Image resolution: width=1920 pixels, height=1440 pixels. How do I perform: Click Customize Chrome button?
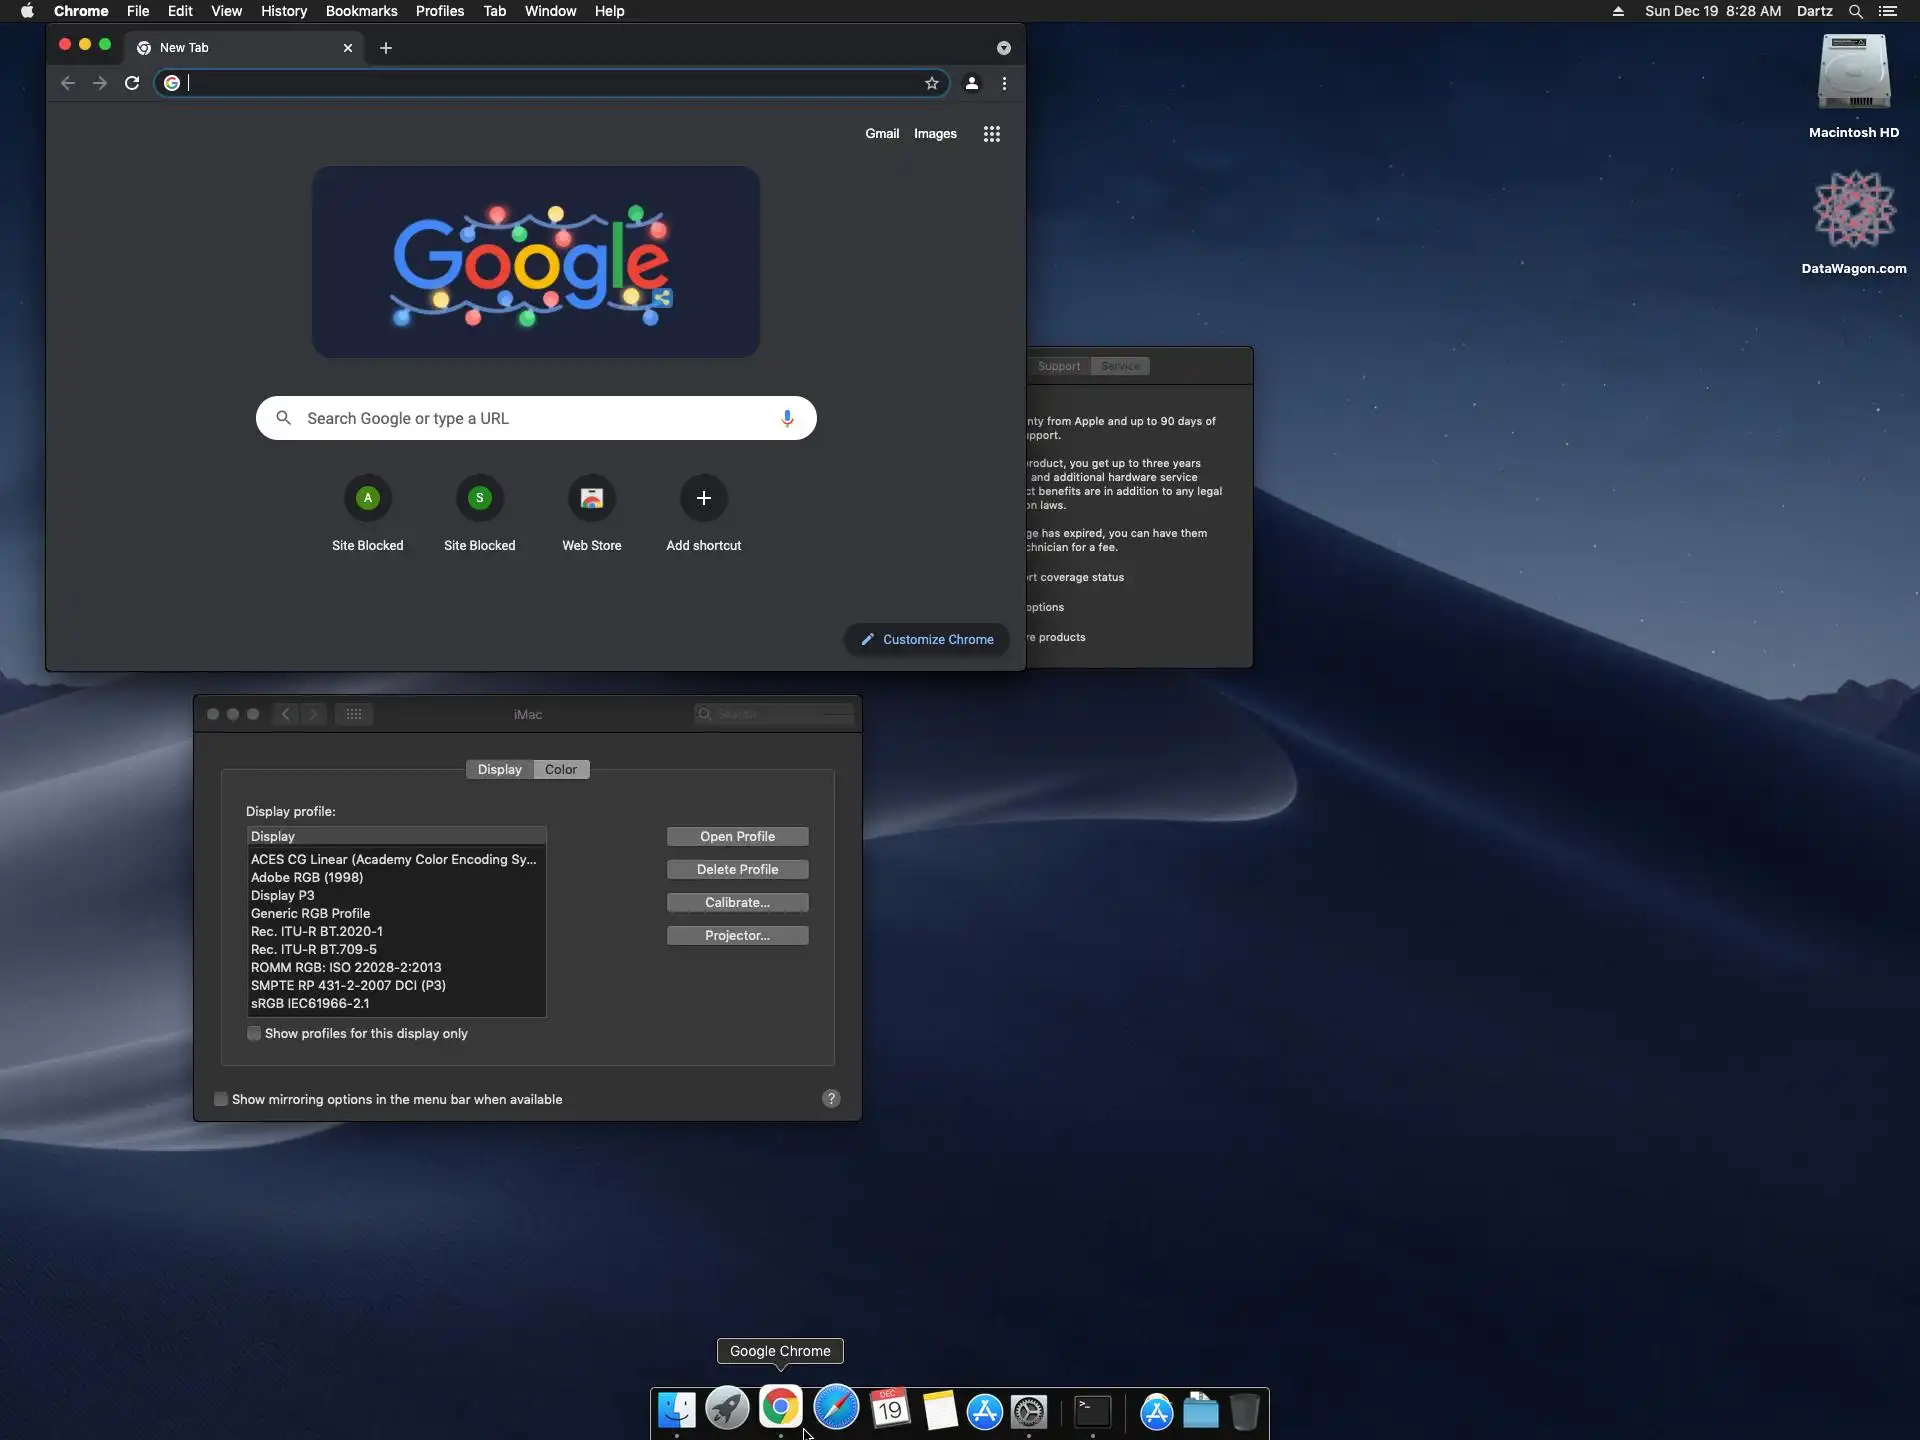coord(926,639)
